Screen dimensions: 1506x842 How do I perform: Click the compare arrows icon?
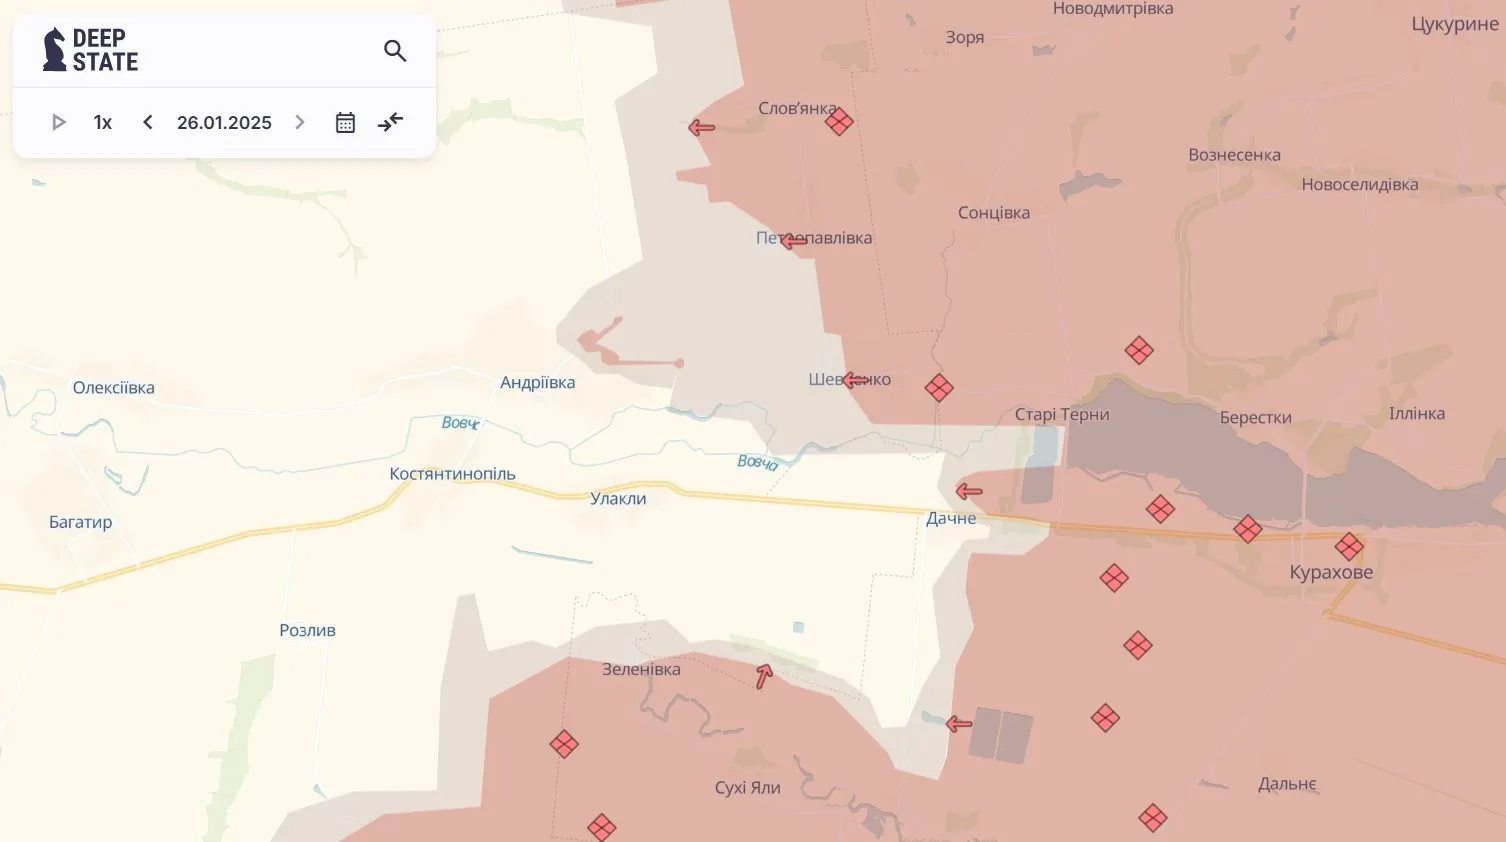[390, 122]
